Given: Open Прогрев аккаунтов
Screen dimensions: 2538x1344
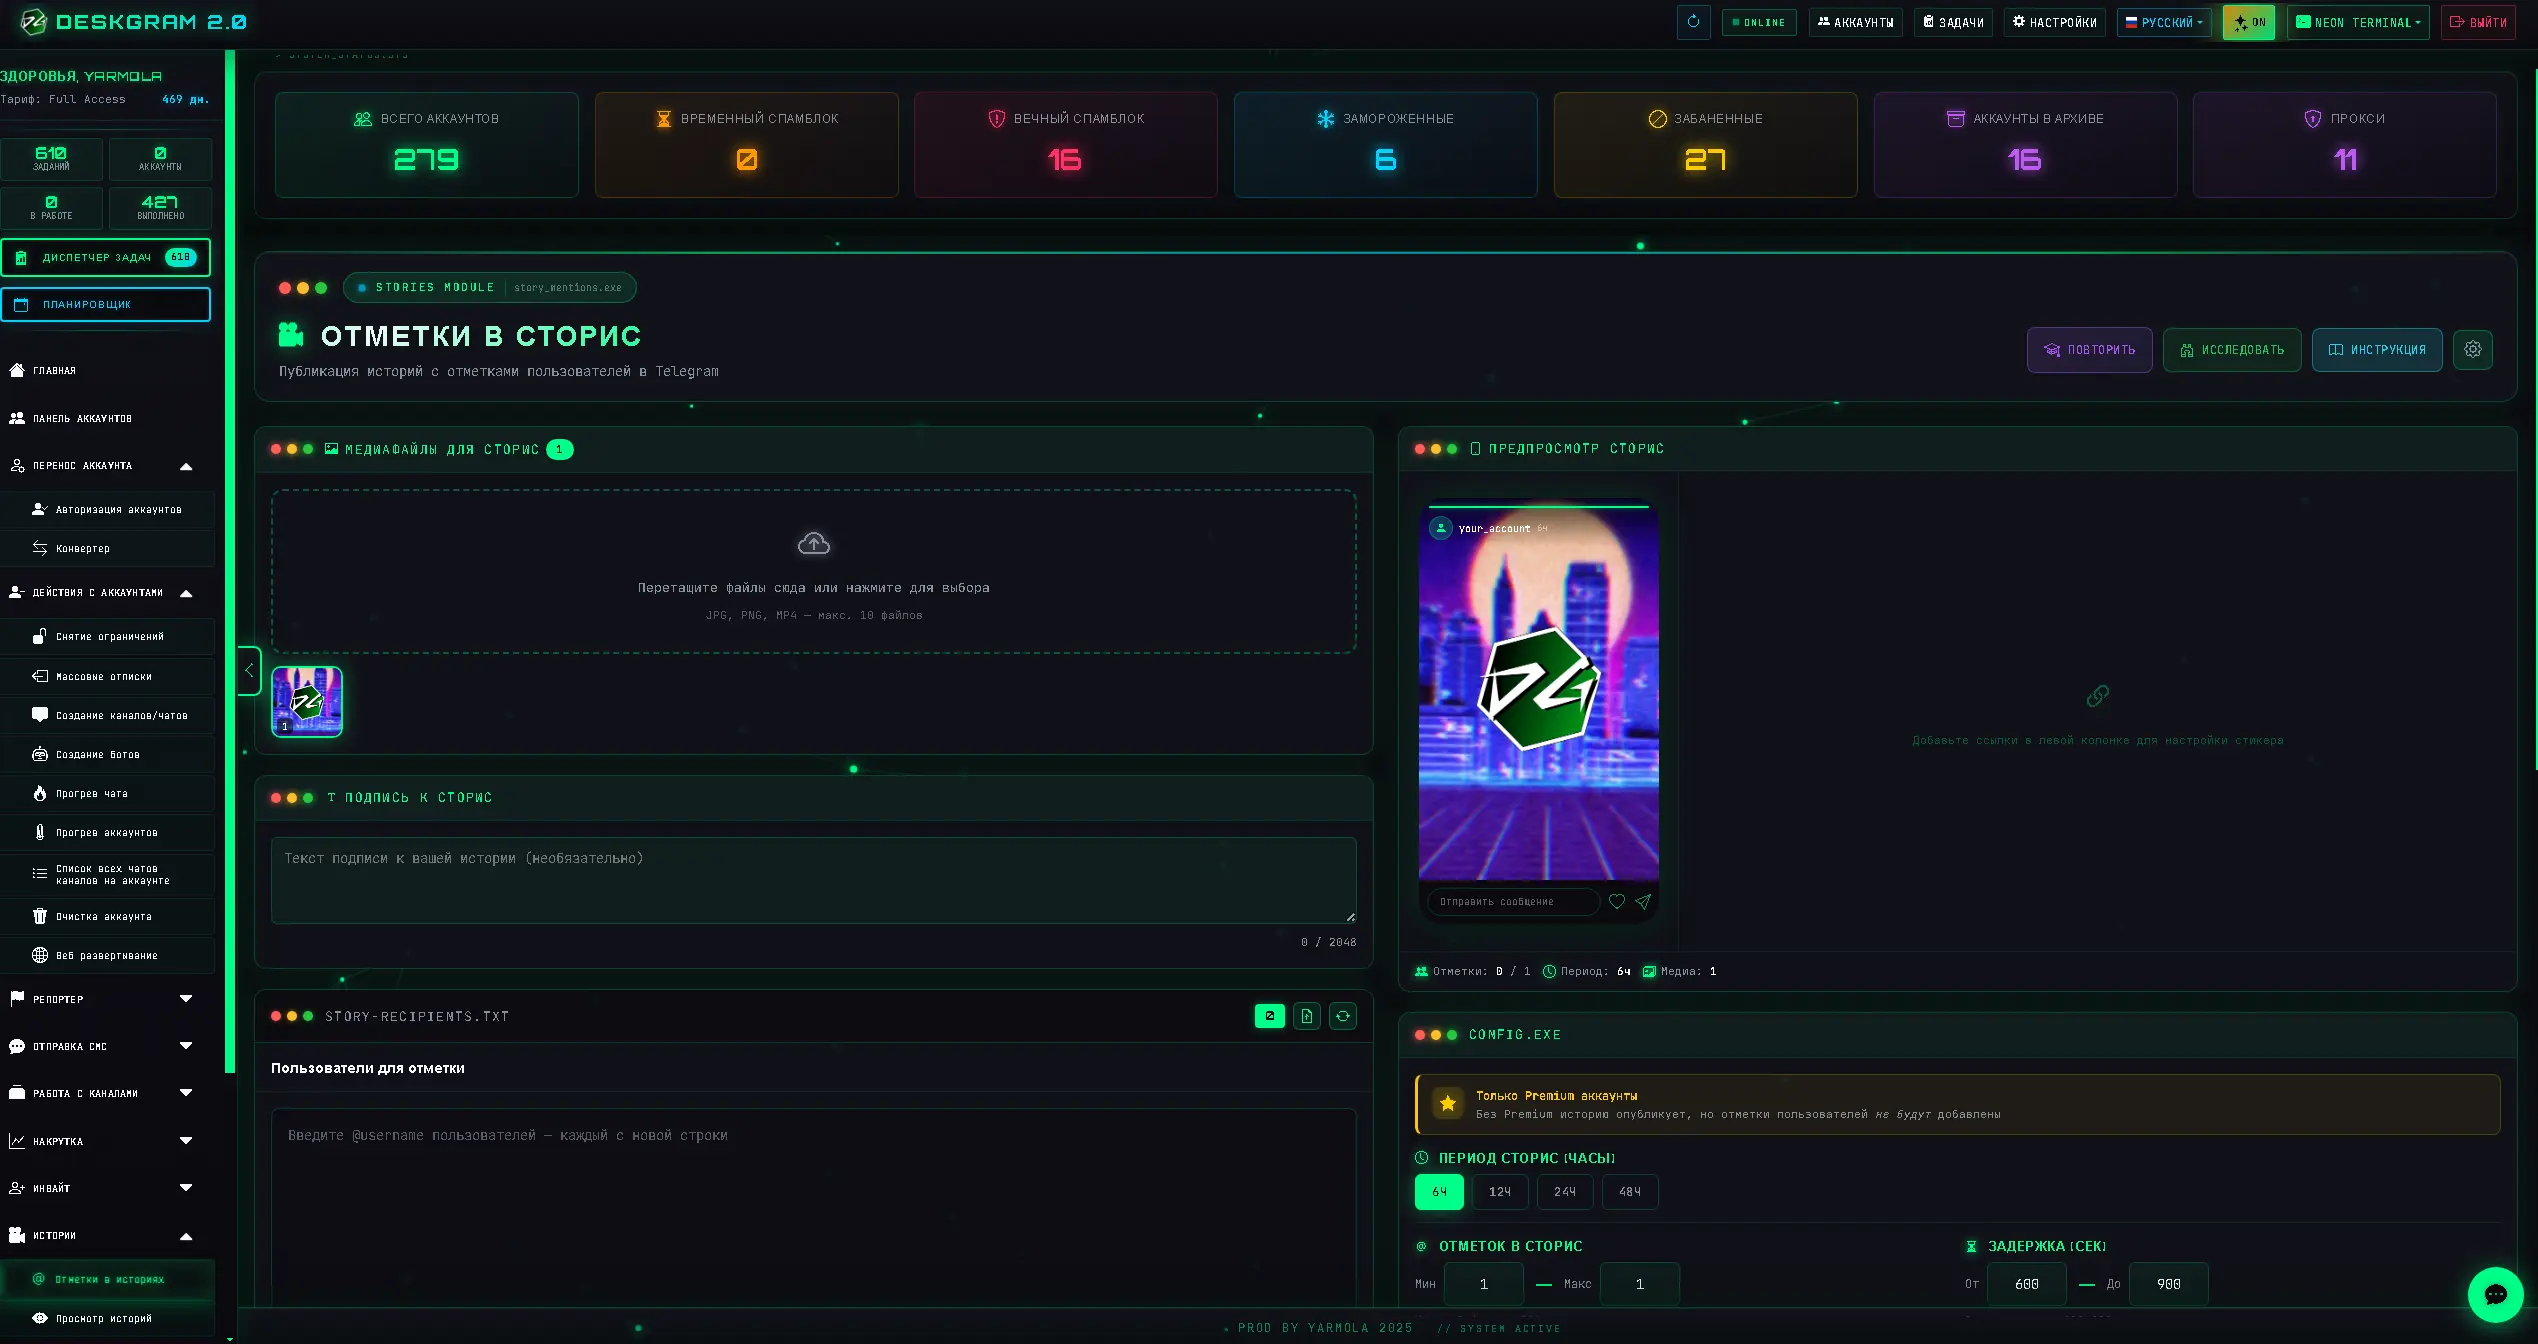Looking at the screenshot, I should (107, 833).
